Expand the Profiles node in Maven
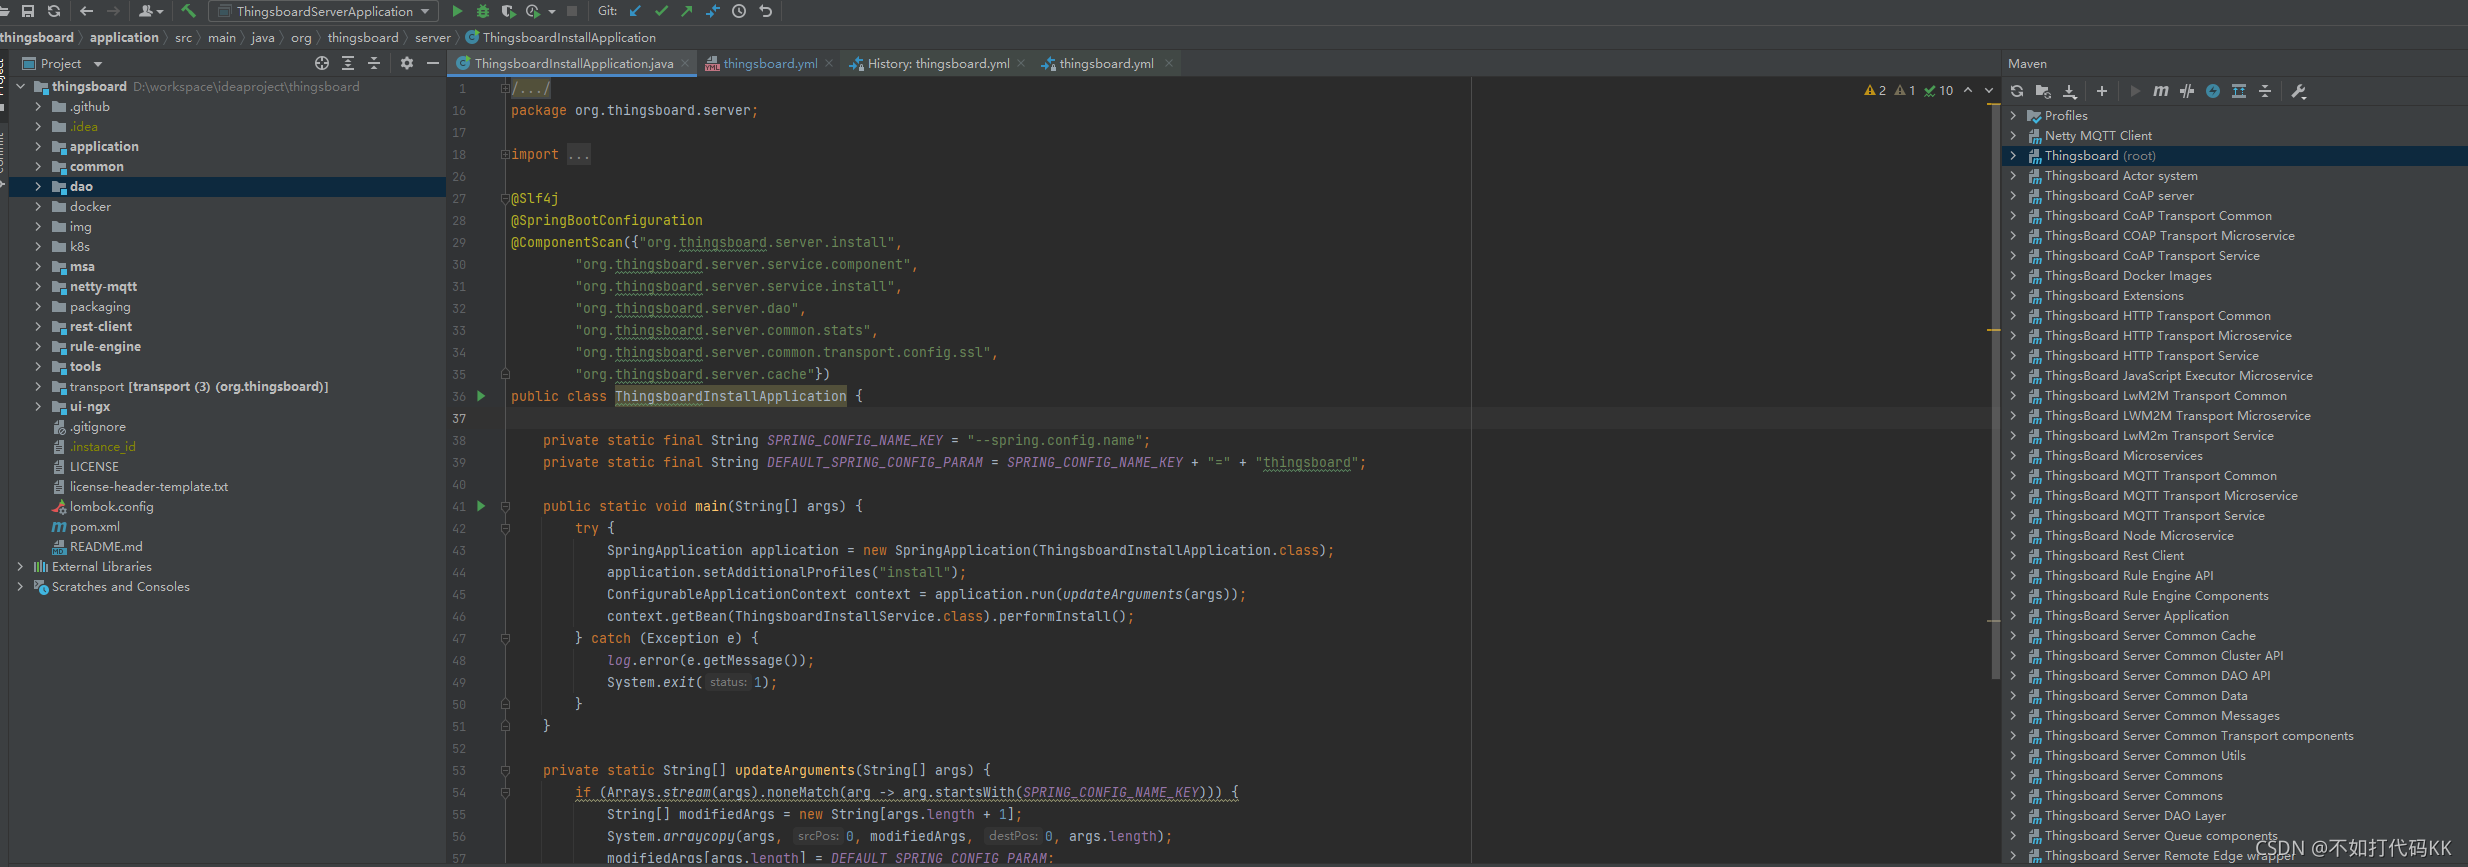Image resolution: width=2468 pixels, height=867 pixels. (2013, 115)
